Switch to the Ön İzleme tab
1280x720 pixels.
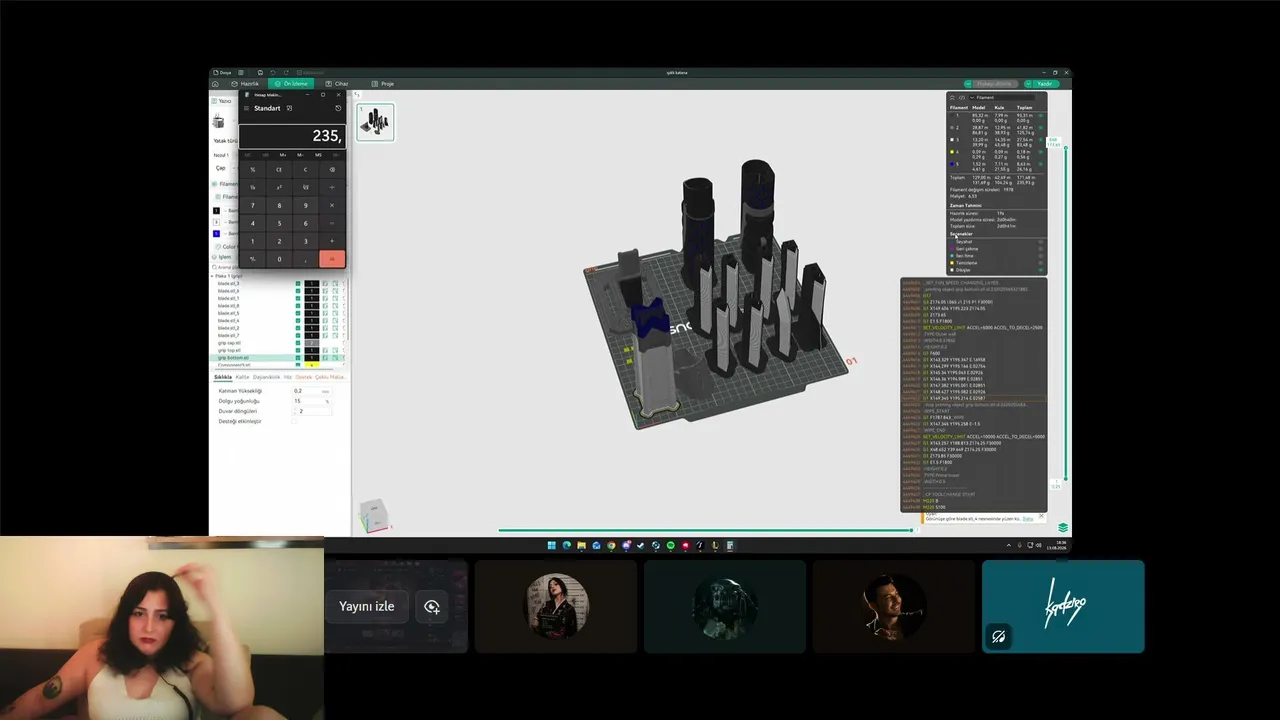(292, 84)
